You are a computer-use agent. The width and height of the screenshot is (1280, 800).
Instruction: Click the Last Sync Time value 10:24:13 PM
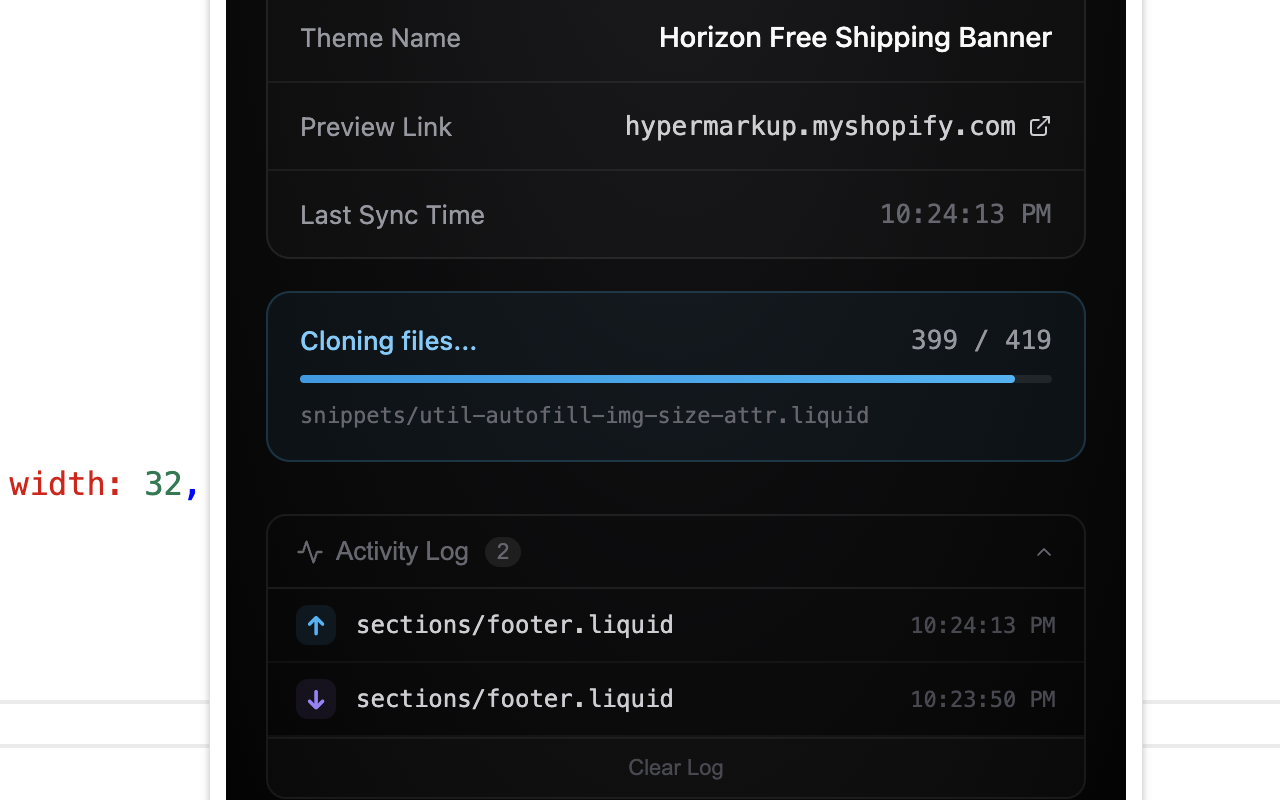tap(966, 214)
